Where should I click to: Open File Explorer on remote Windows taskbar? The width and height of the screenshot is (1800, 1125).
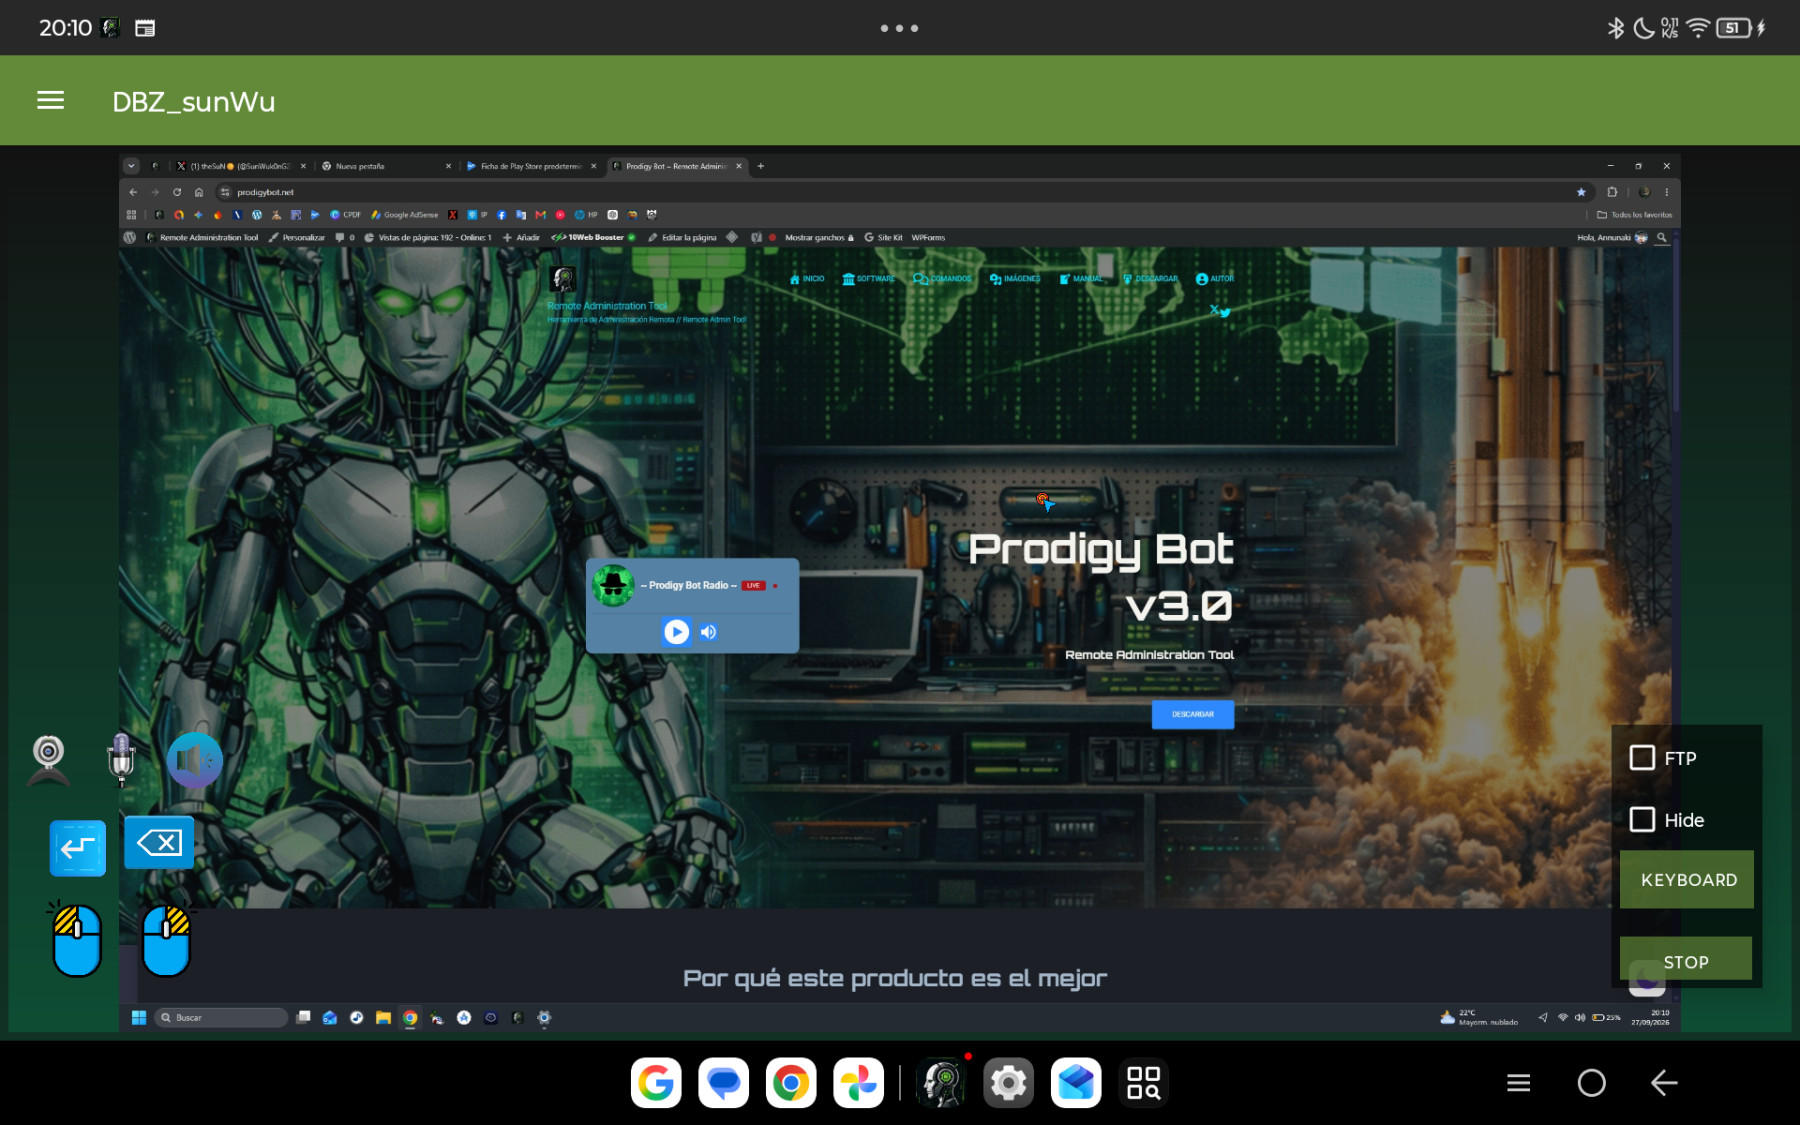(383, 1018)
